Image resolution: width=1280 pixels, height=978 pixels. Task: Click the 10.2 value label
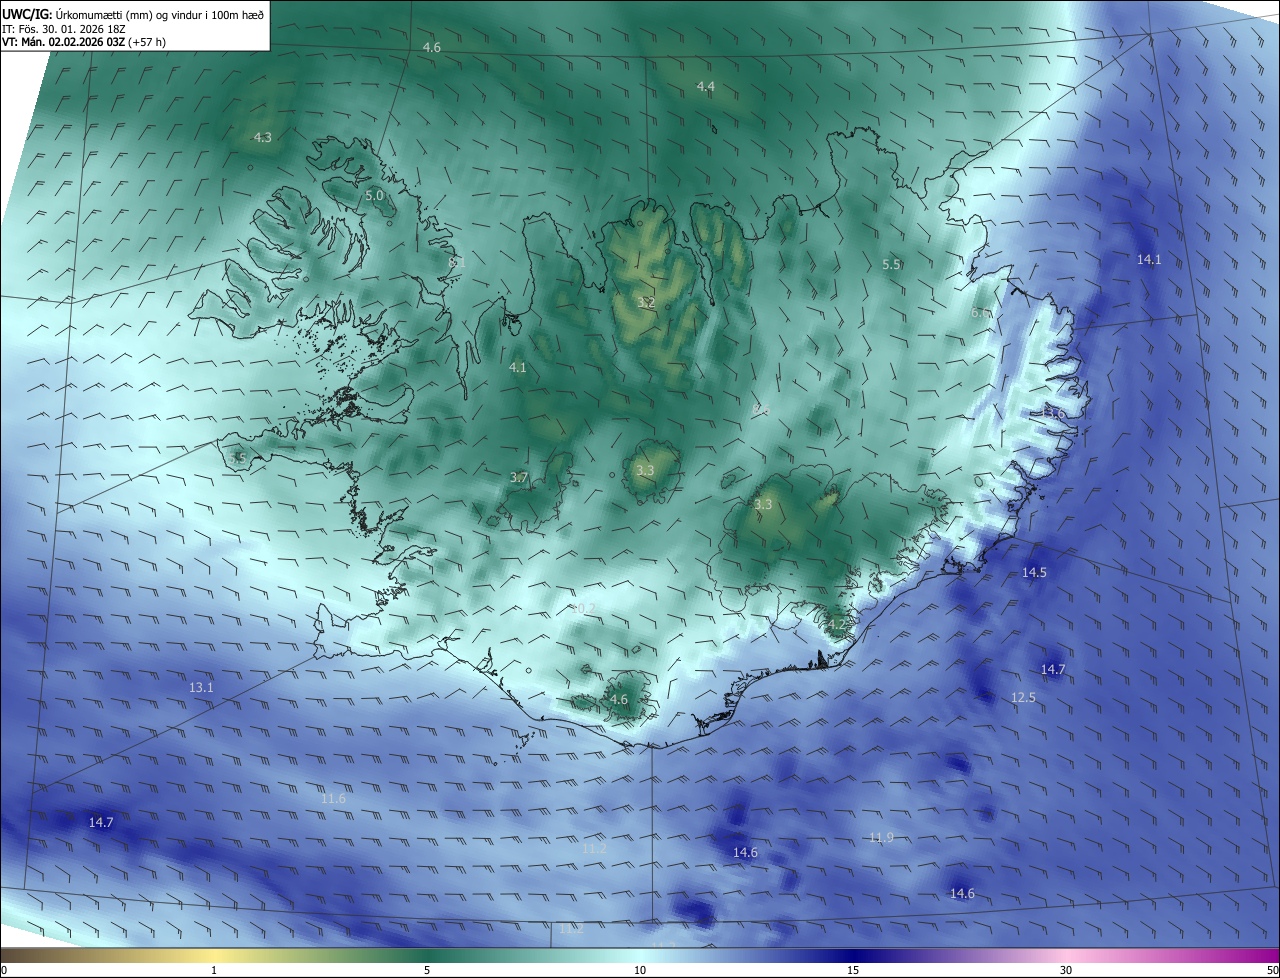click(x=582, y=608)
